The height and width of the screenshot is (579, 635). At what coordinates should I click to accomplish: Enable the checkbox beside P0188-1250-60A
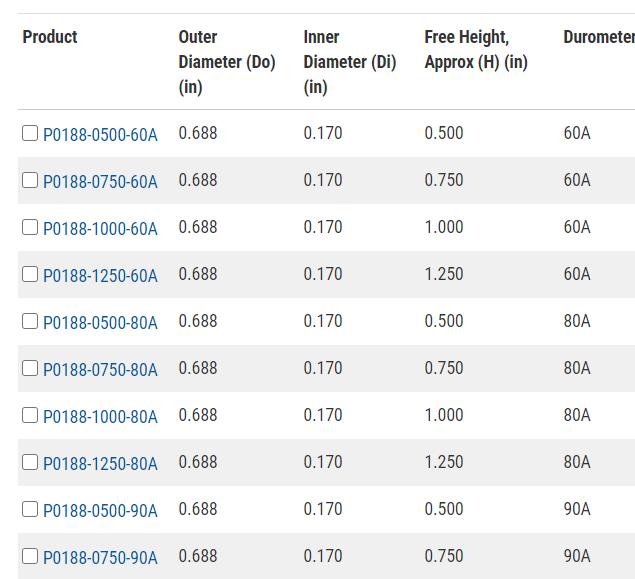pyautogui.click(x=30, y=274)
